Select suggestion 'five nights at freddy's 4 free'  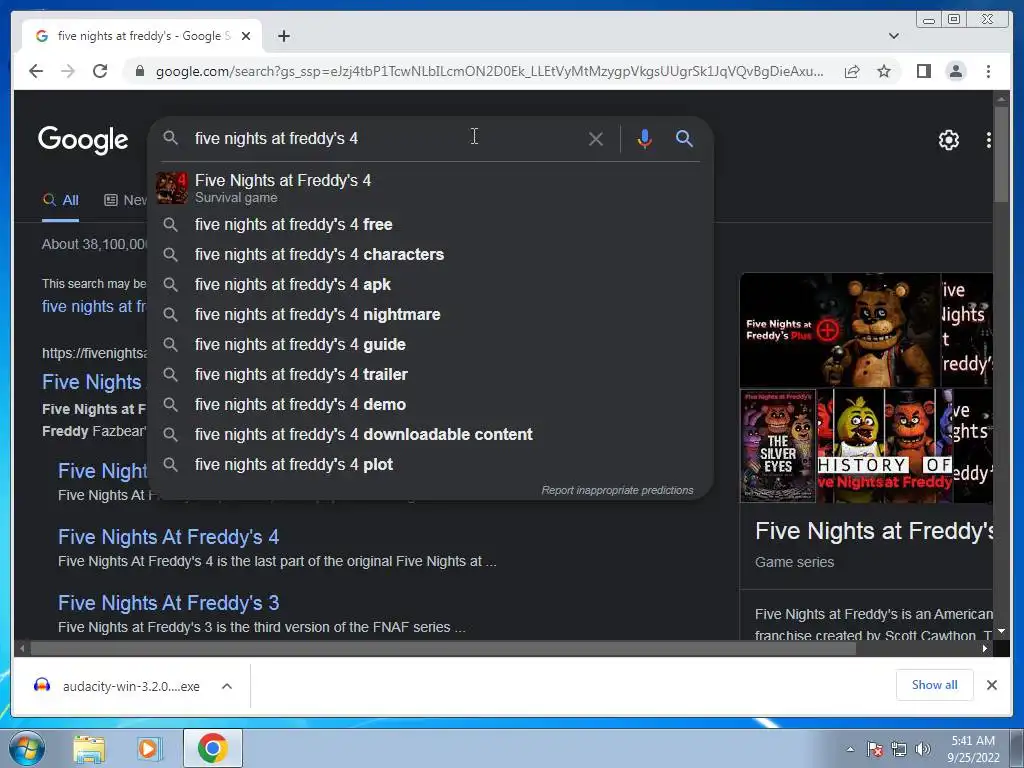[431, 225]
